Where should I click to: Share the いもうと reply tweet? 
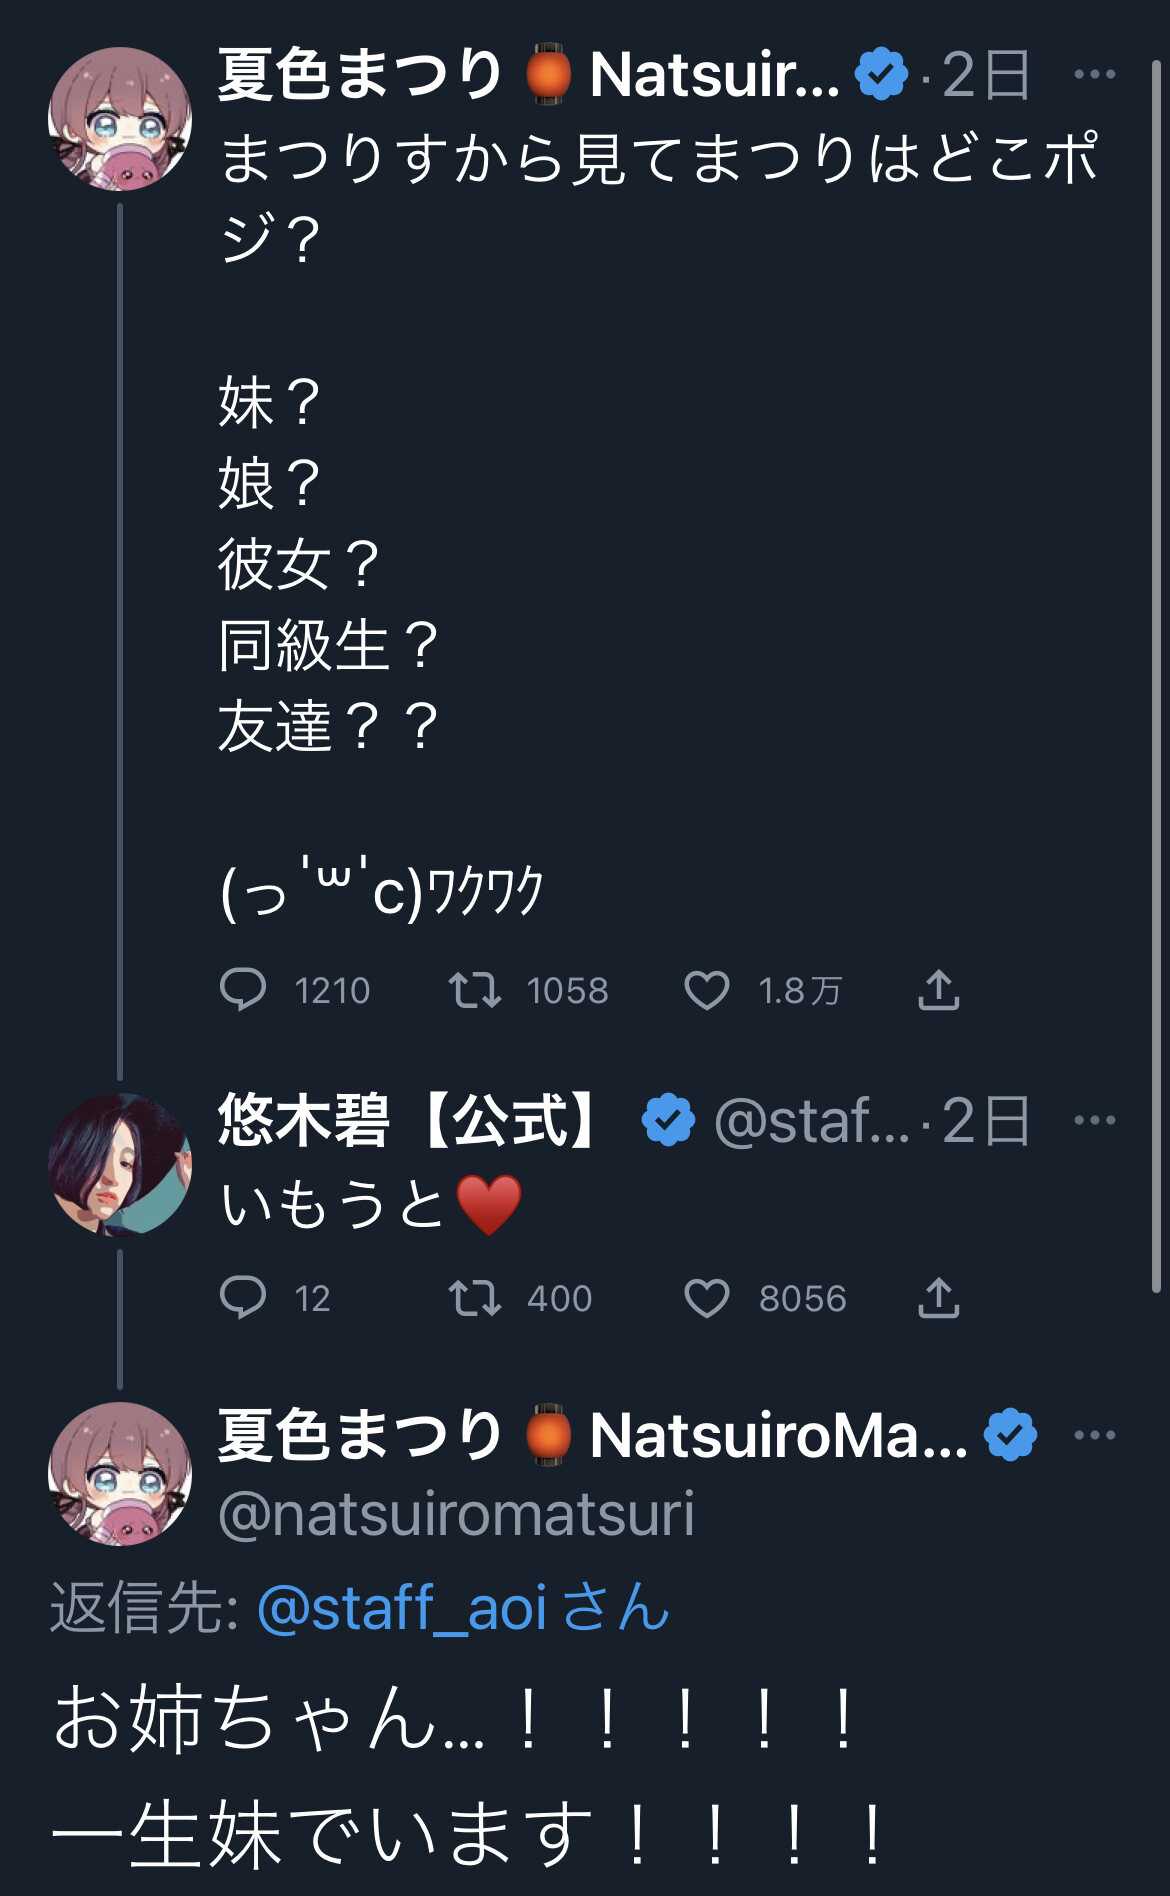tap(938, 1298)
